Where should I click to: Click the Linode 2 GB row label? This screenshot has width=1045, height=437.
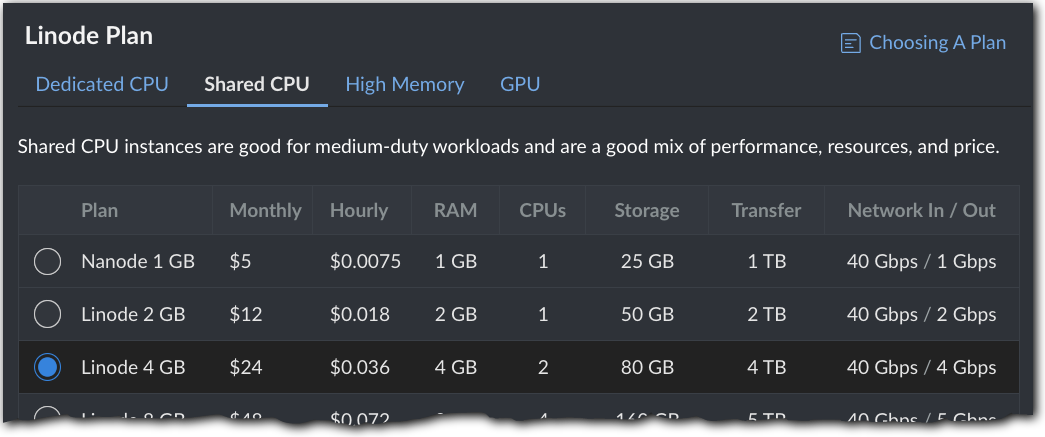[x=133, y=315]
